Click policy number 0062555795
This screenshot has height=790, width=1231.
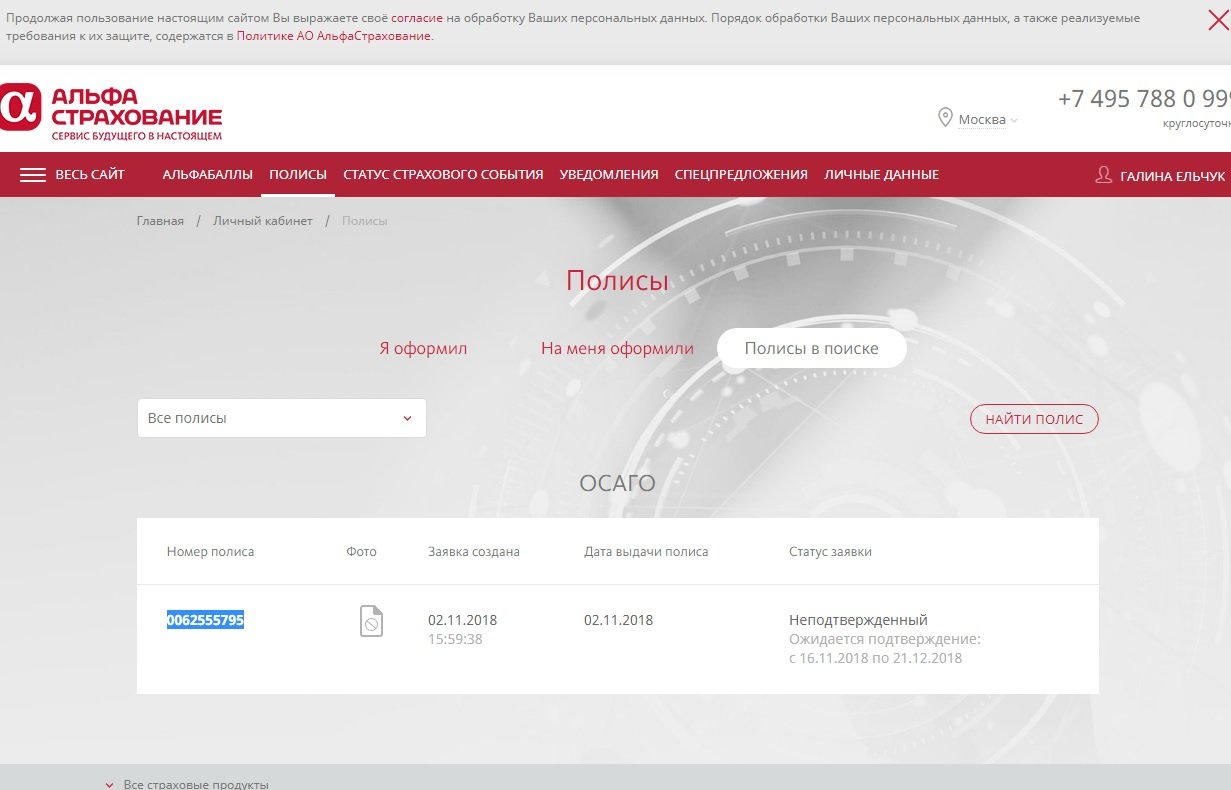point(205,620)
